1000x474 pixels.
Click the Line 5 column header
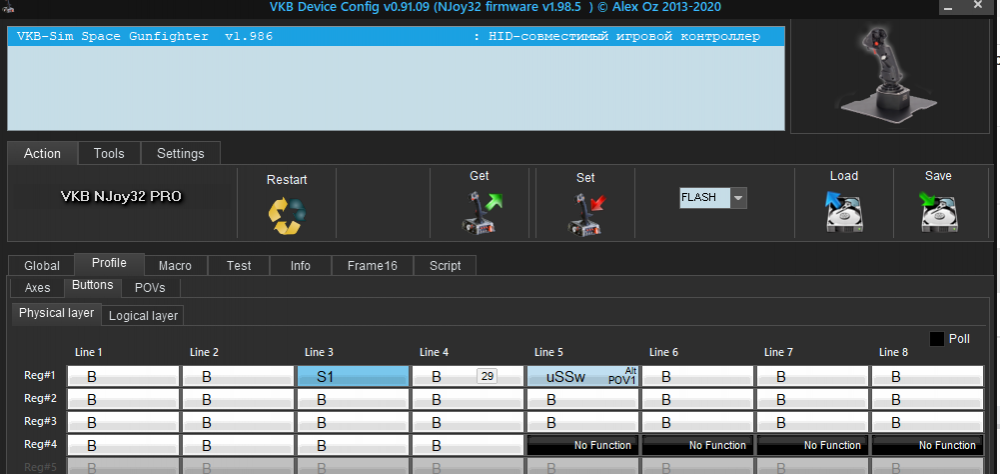[548, 352]
